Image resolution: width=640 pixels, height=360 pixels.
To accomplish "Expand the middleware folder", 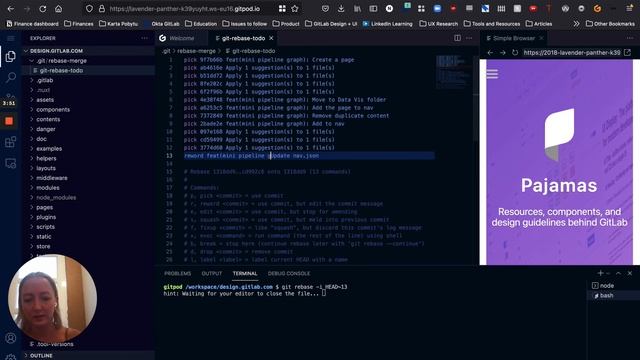I will [52, 178].
